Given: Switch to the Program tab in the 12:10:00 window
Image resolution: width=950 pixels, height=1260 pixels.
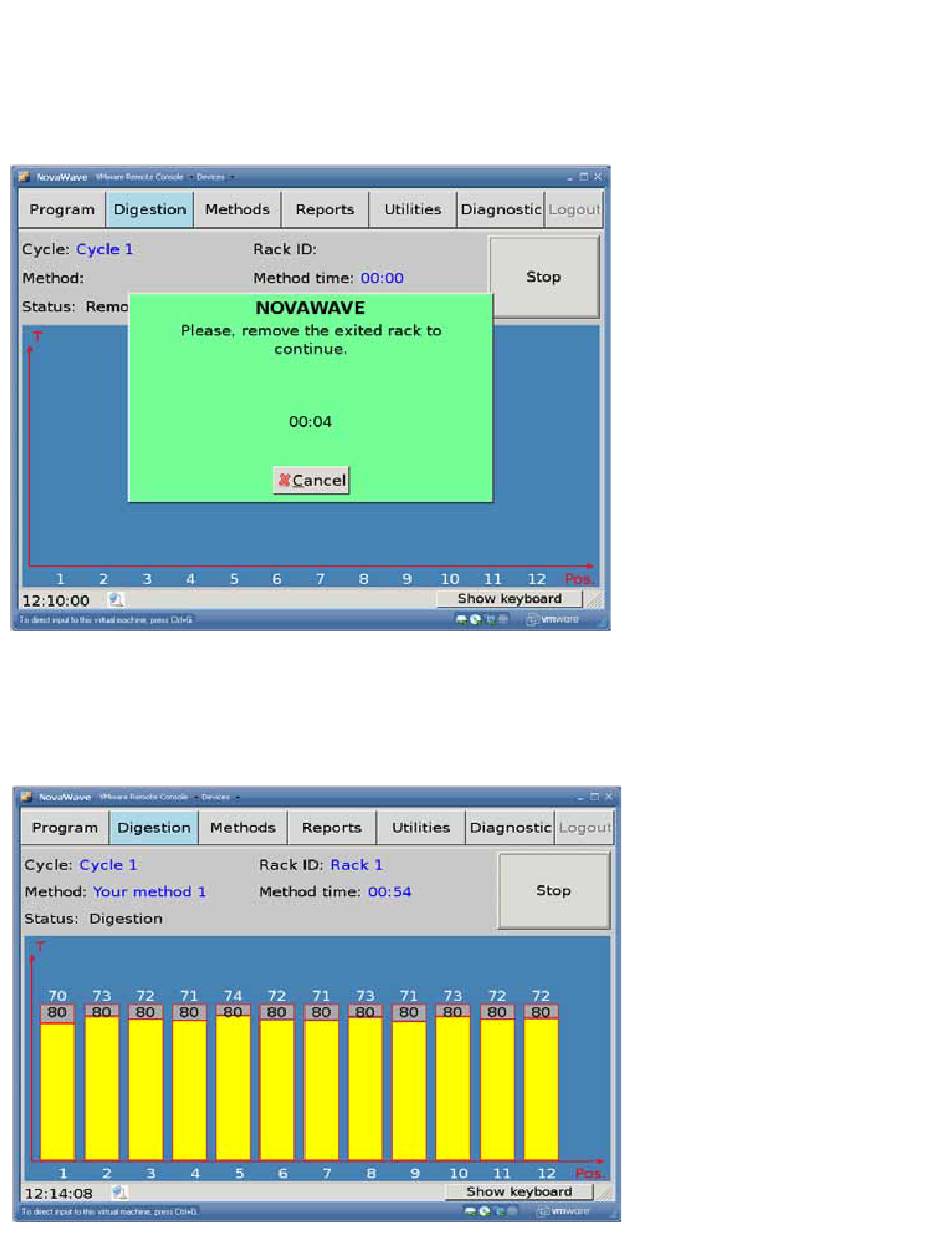Looking at the screenshot, I should point(62,210).
